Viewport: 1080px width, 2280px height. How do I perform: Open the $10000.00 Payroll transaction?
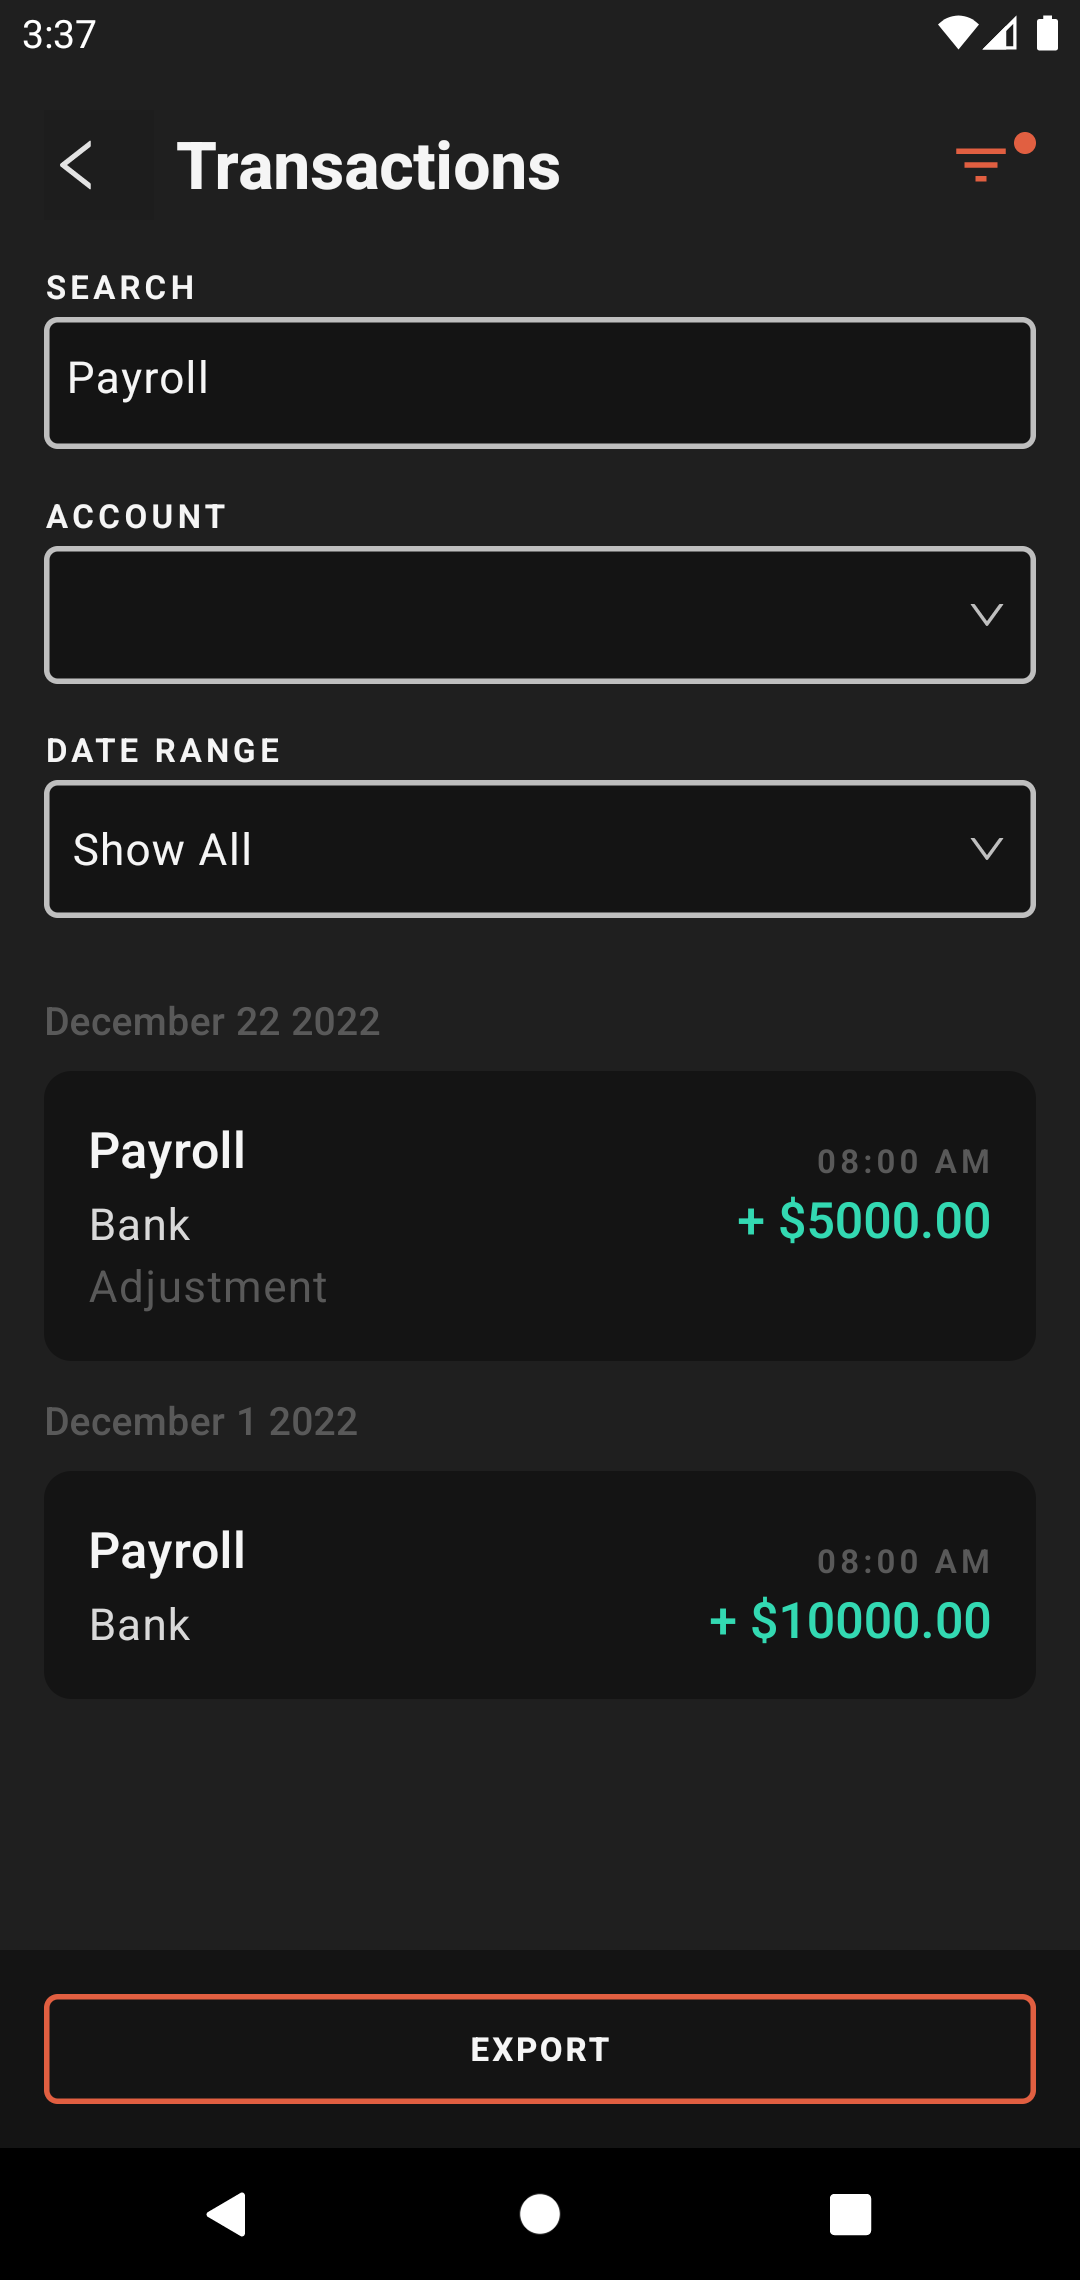tap(540, 1584)
